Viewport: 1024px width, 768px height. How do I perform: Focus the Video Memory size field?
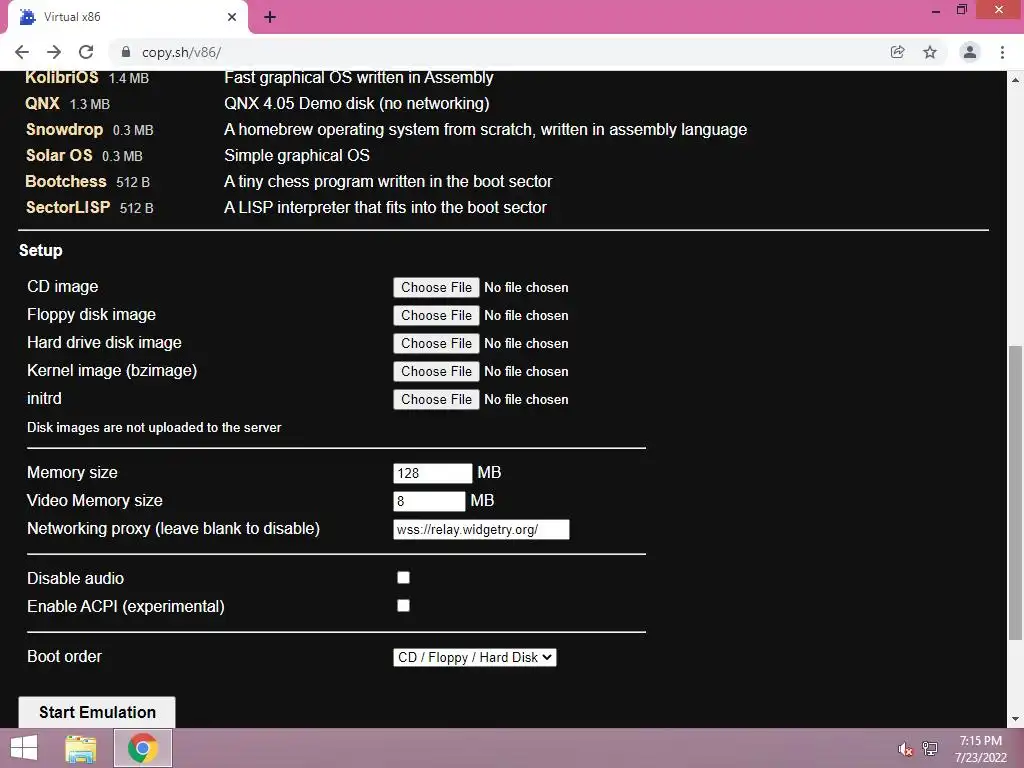pos(429,501)
